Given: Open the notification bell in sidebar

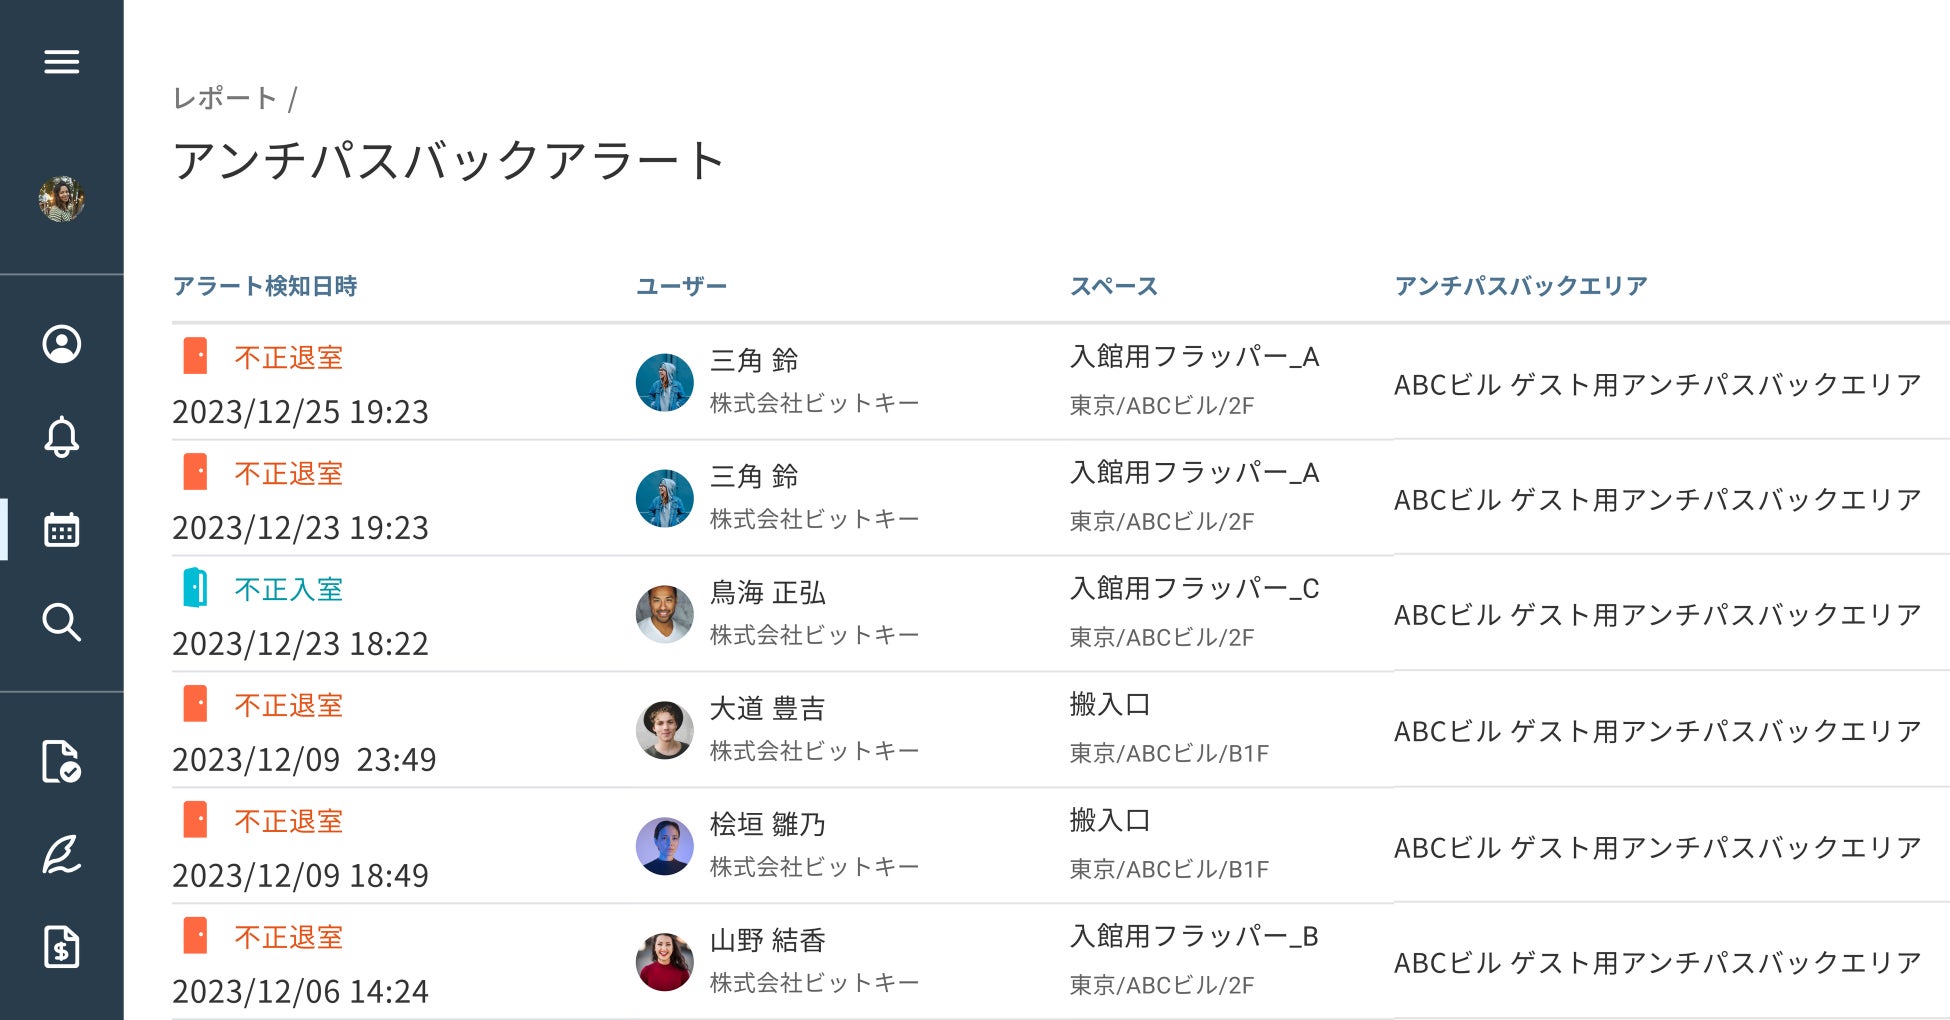Looking at the screenshot, I should [61, 437].
